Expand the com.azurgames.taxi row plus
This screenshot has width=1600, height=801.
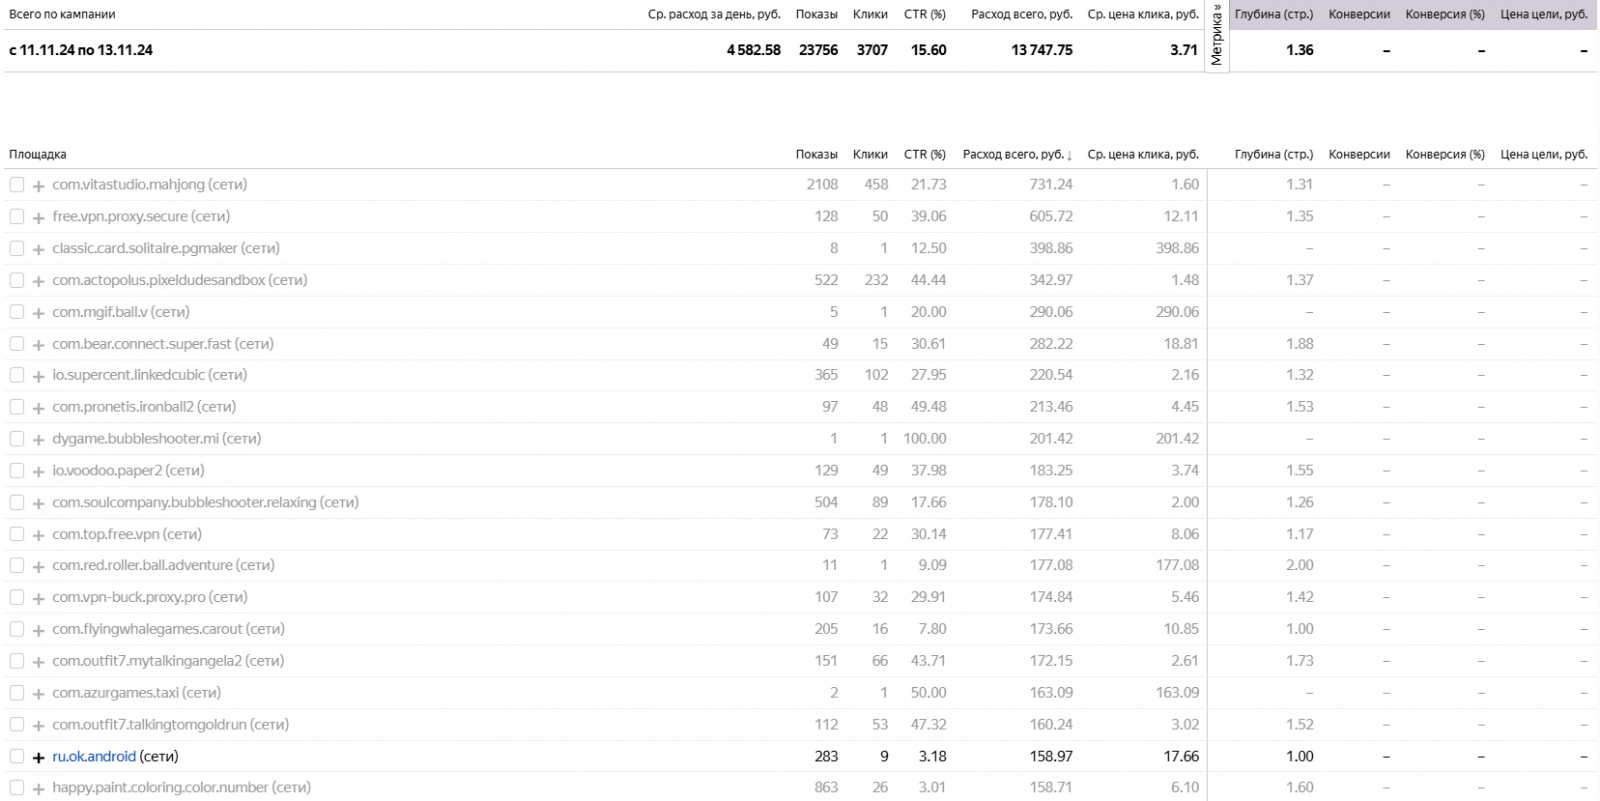[39, 693]
